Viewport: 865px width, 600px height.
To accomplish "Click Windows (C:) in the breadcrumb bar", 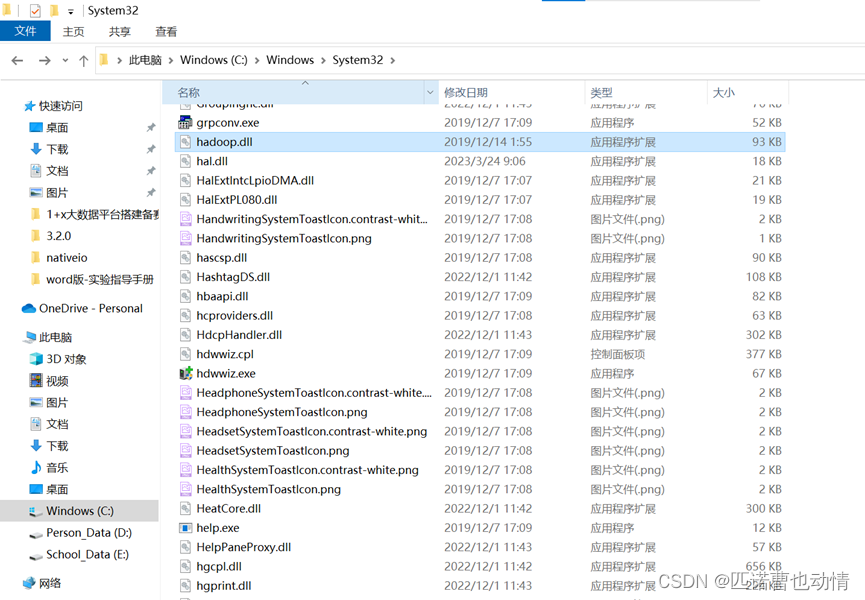I will click(x=213, y=60).
